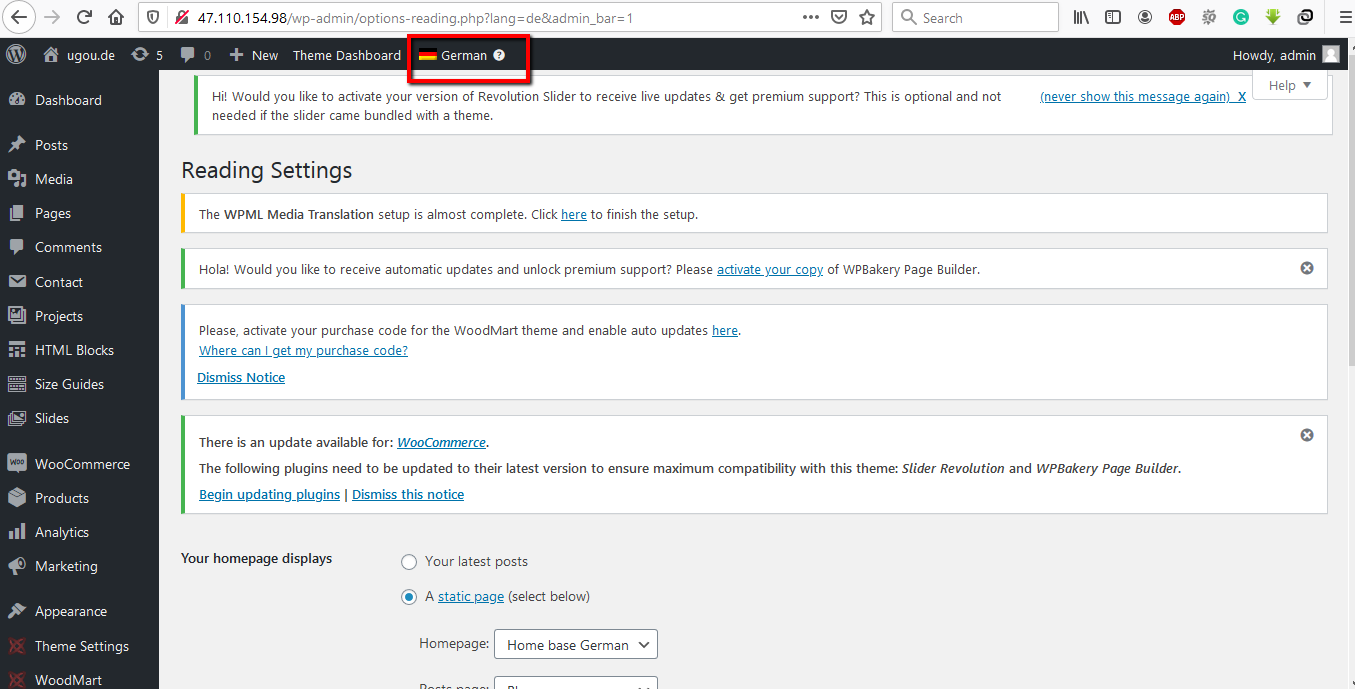Reload the page with the refresh icon
The height and width of the screenshot is (689, 1355).
pyautogui.click(x=84, y=17)
